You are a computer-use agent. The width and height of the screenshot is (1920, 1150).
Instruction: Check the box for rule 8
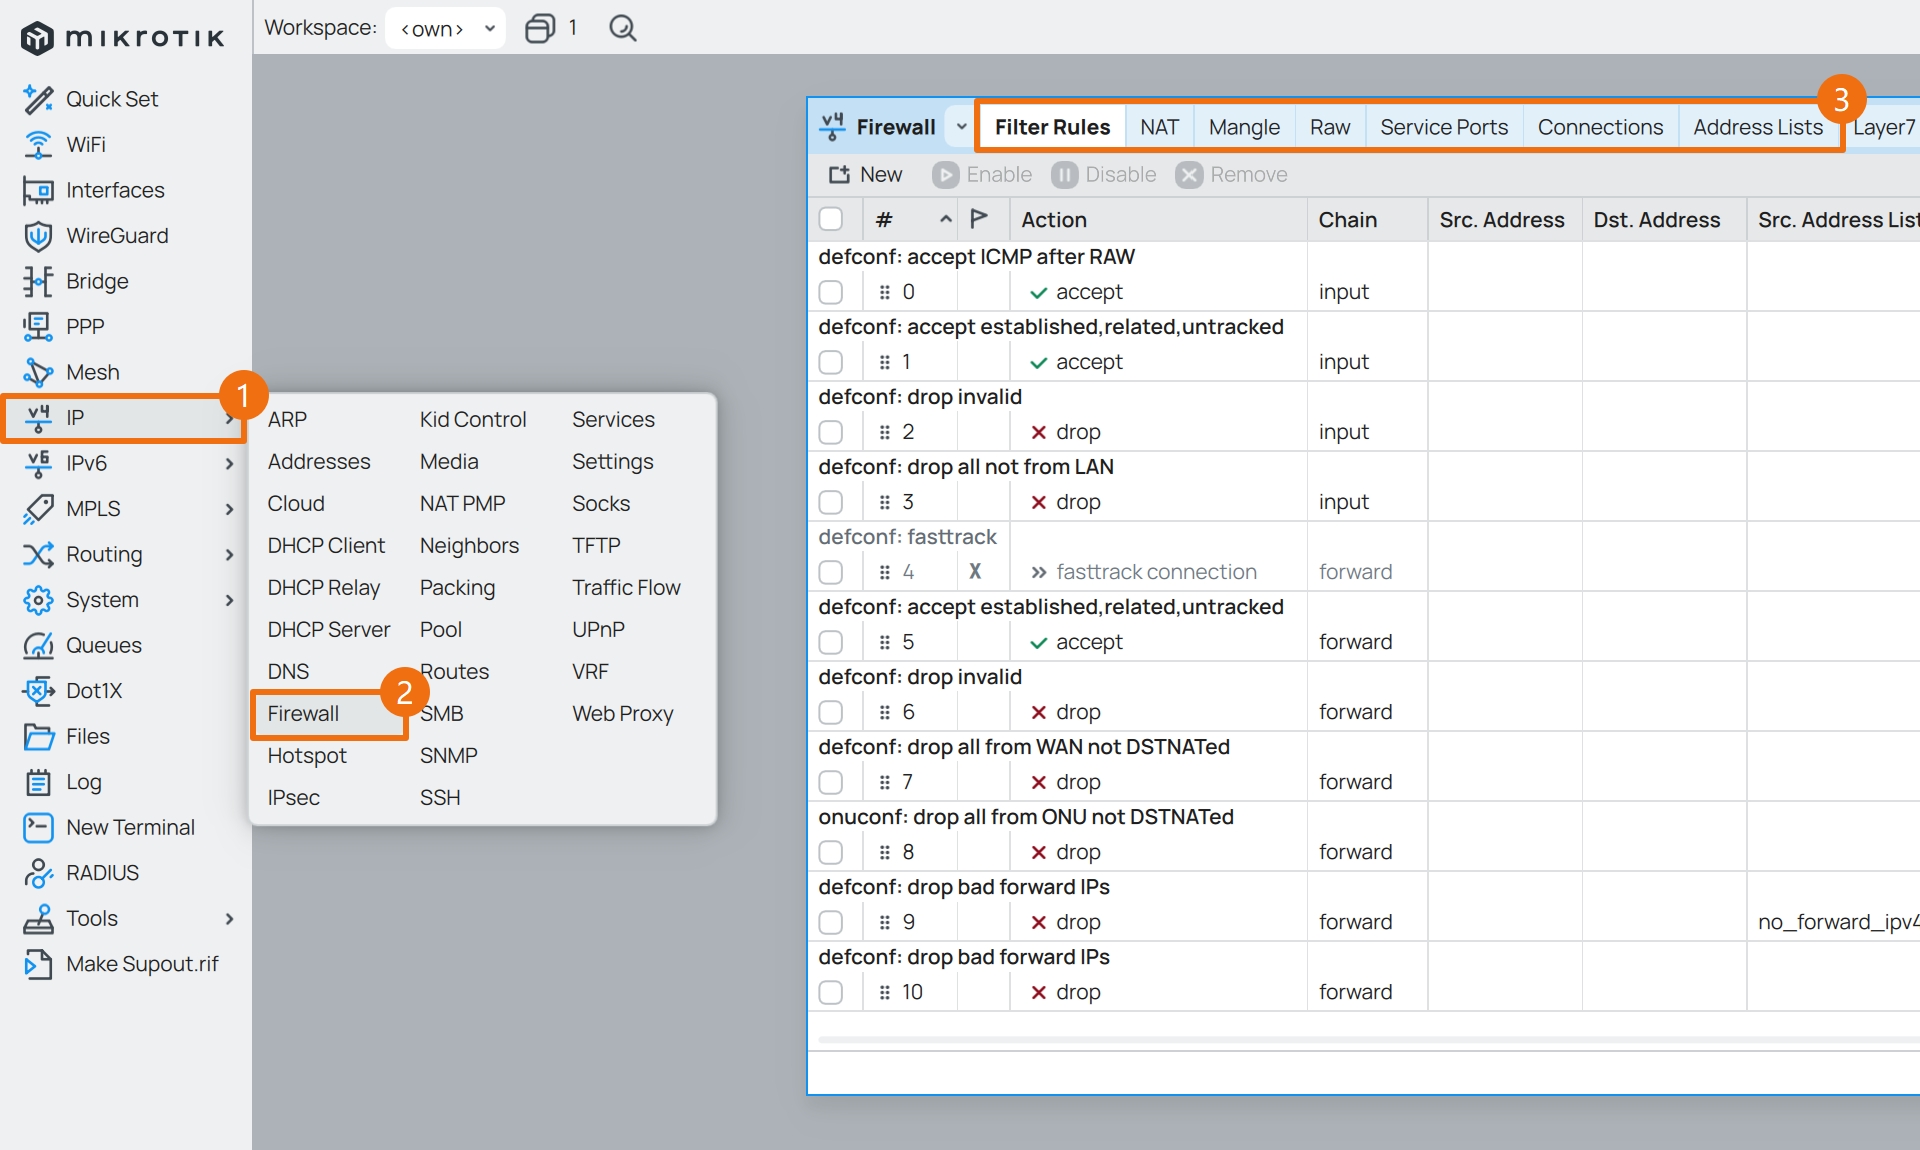coord(831,852)
